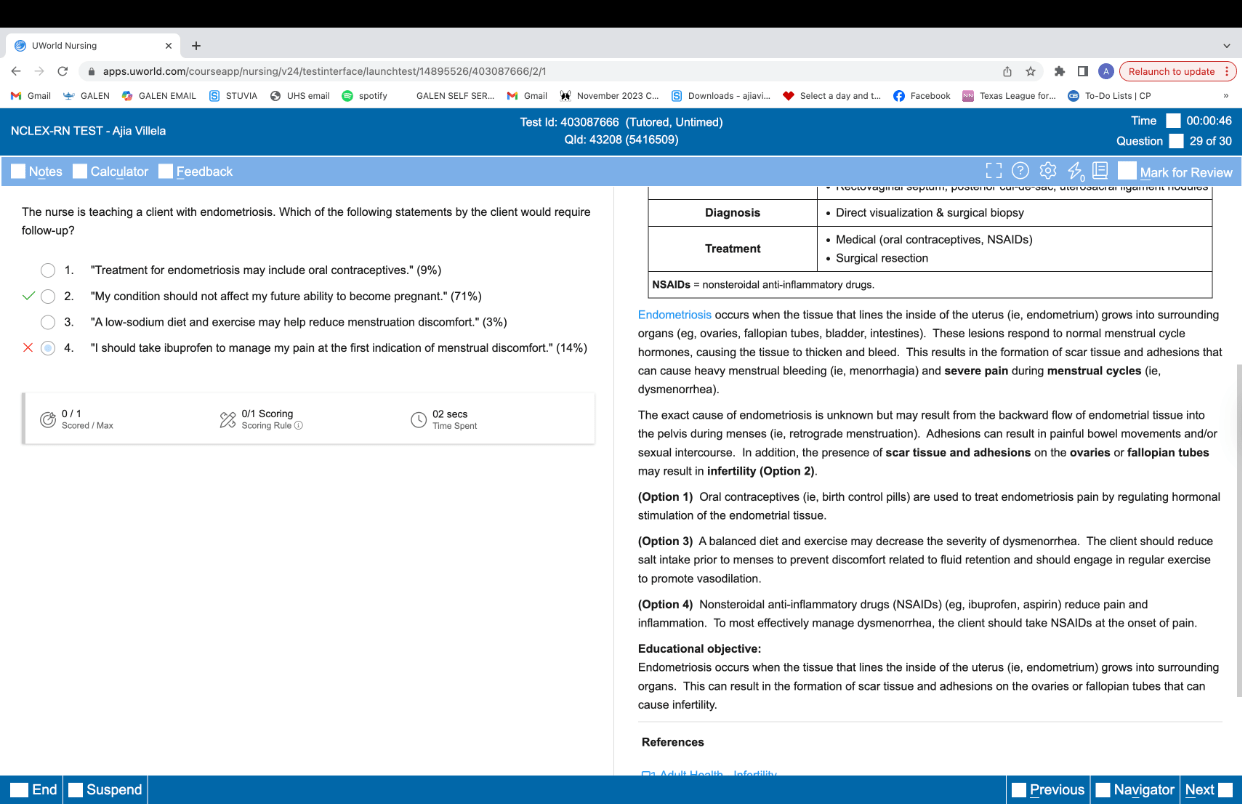This screenshot has height=804, width=1242.
Task: Toggle the browser side panel icon
Action: coord(1082,71)
